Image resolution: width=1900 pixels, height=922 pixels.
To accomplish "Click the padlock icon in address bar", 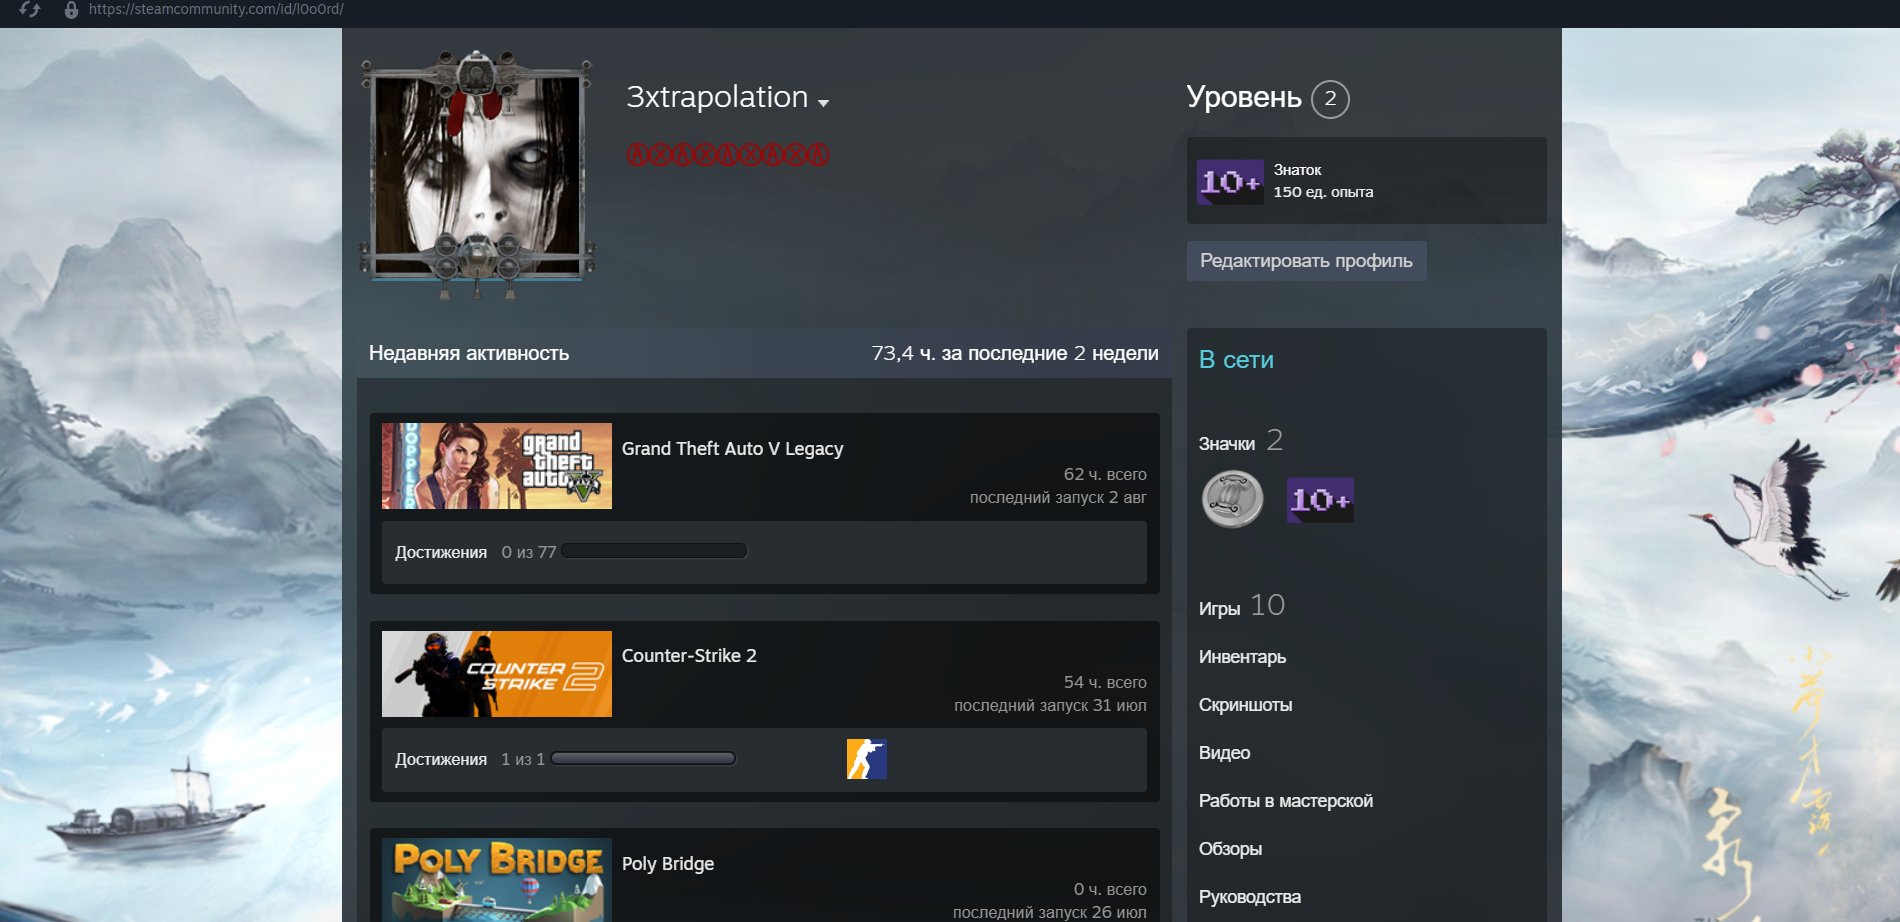I will pyautogui.click(x=71, y=10).
